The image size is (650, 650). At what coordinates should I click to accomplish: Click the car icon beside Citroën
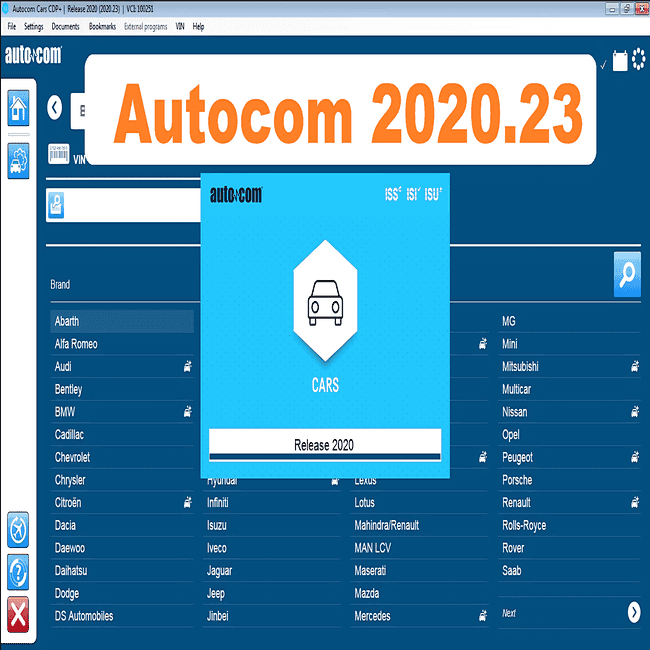[188, 502]
